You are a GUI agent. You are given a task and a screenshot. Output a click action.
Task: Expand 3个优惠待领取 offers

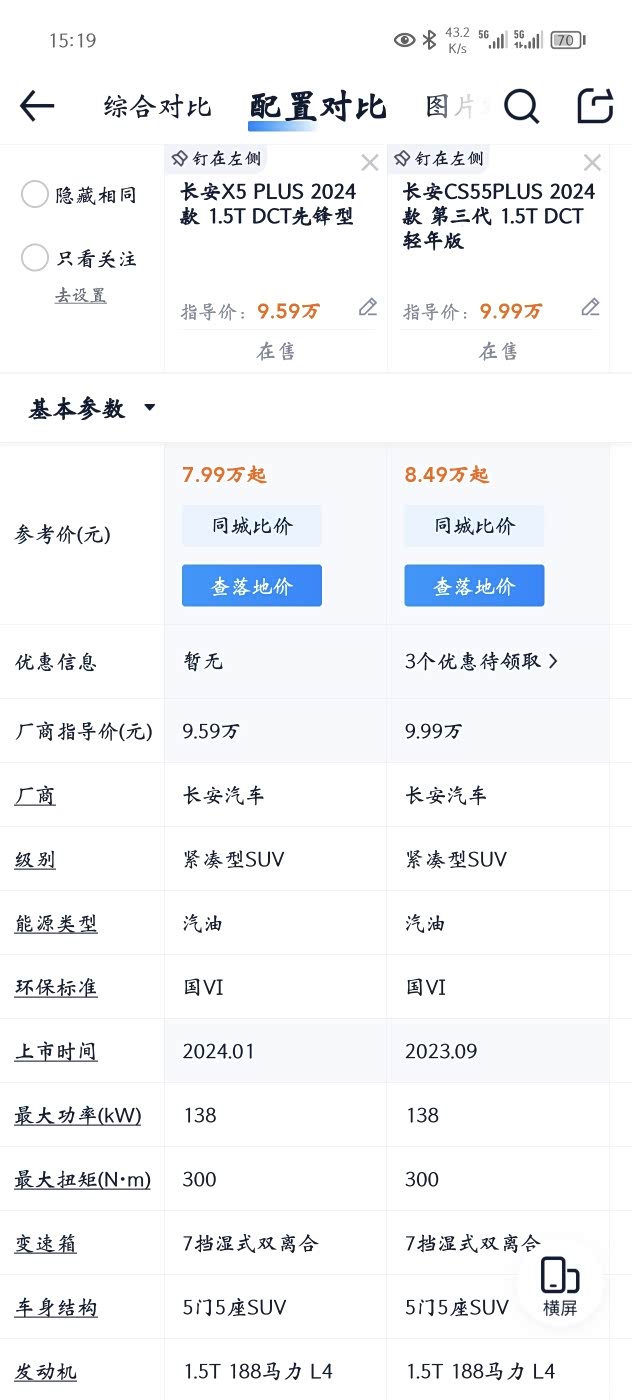tap(481, 661)
